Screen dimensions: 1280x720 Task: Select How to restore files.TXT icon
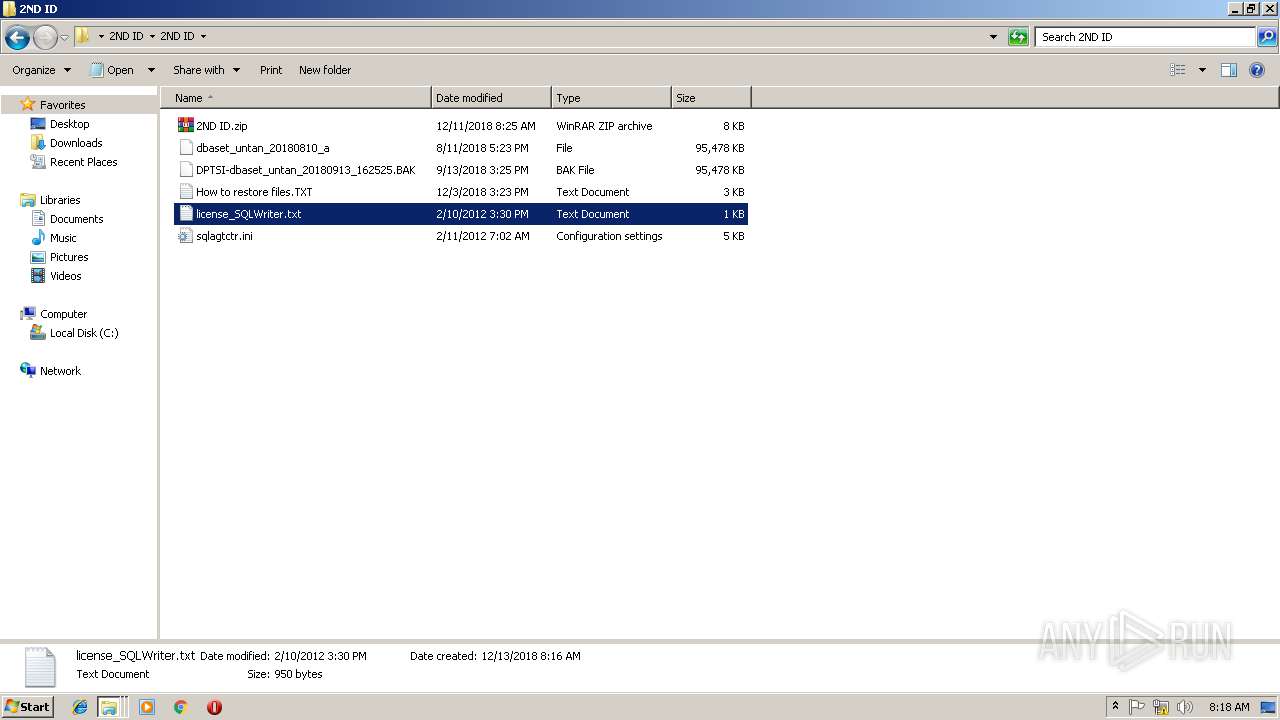[x=185, y=192]
